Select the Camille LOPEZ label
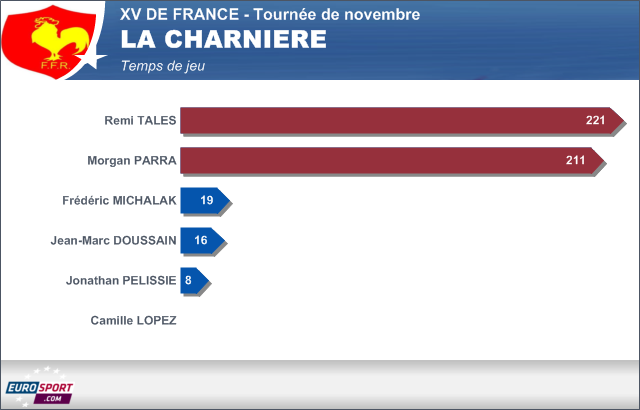 133,321
